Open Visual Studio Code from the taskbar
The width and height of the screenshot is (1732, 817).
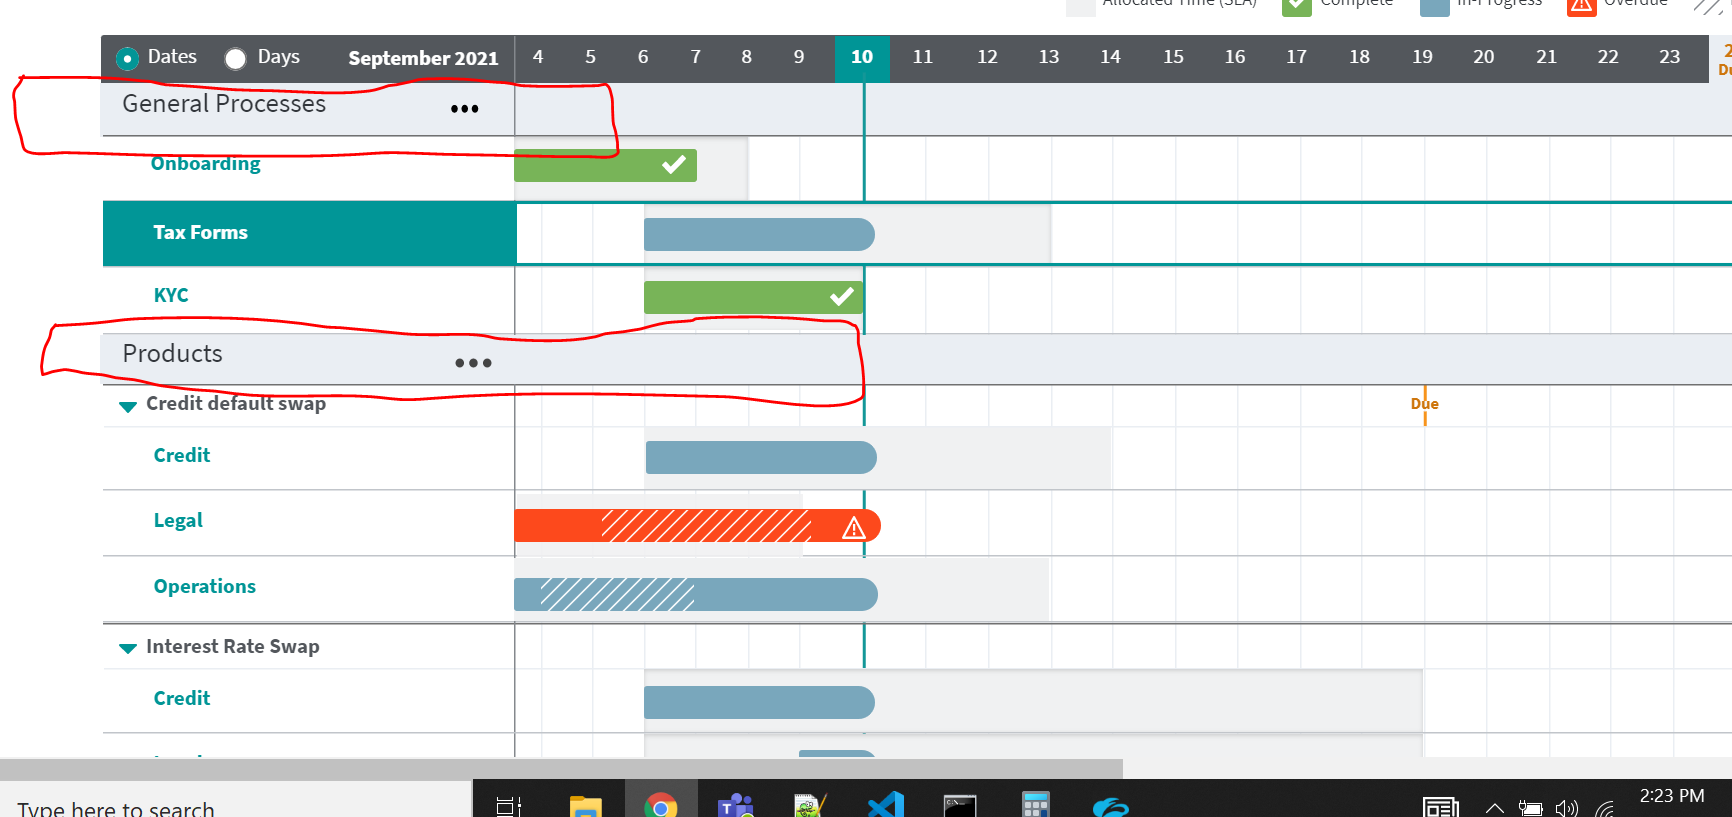click(886, 805)
